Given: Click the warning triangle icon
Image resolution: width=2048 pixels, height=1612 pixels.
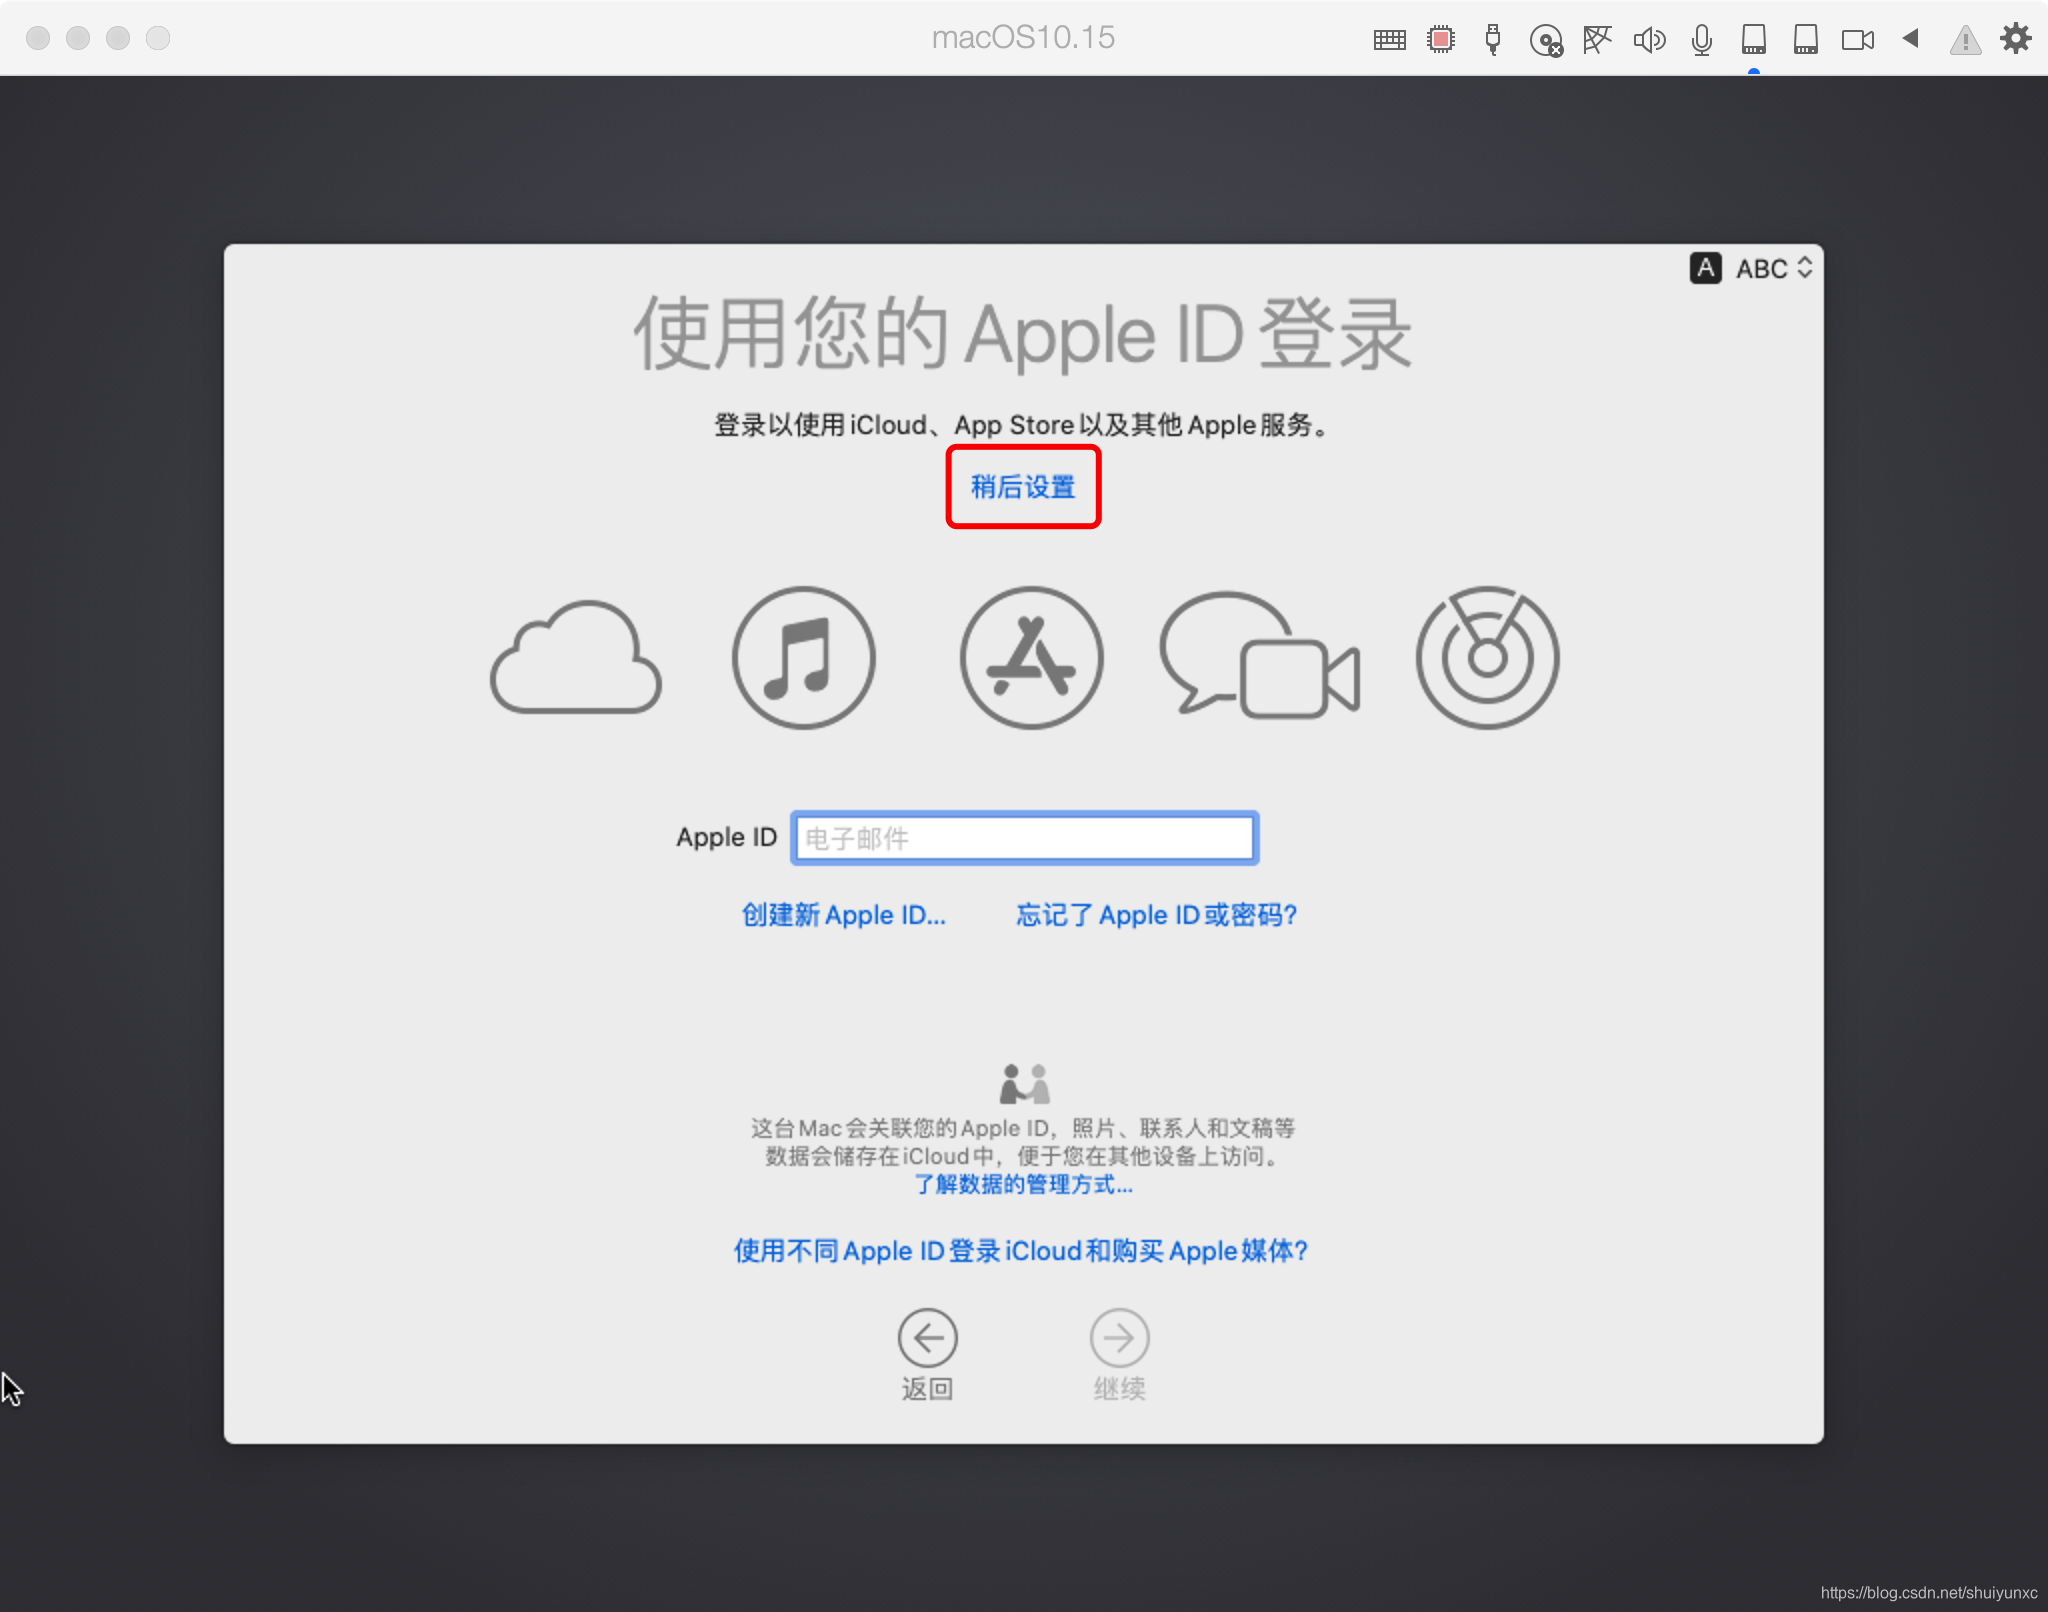Looking at the screenshot, I should [x=1965, y=41].
